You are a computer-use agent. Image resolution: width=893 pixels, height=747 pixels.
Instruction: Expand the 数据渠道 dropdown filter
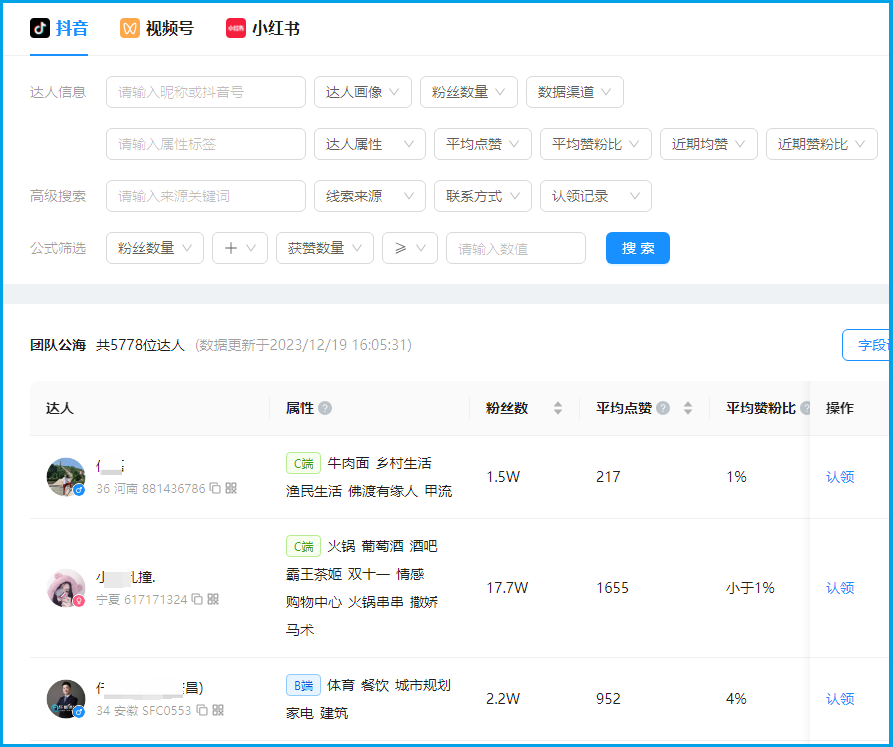click(x=575, y=92)
